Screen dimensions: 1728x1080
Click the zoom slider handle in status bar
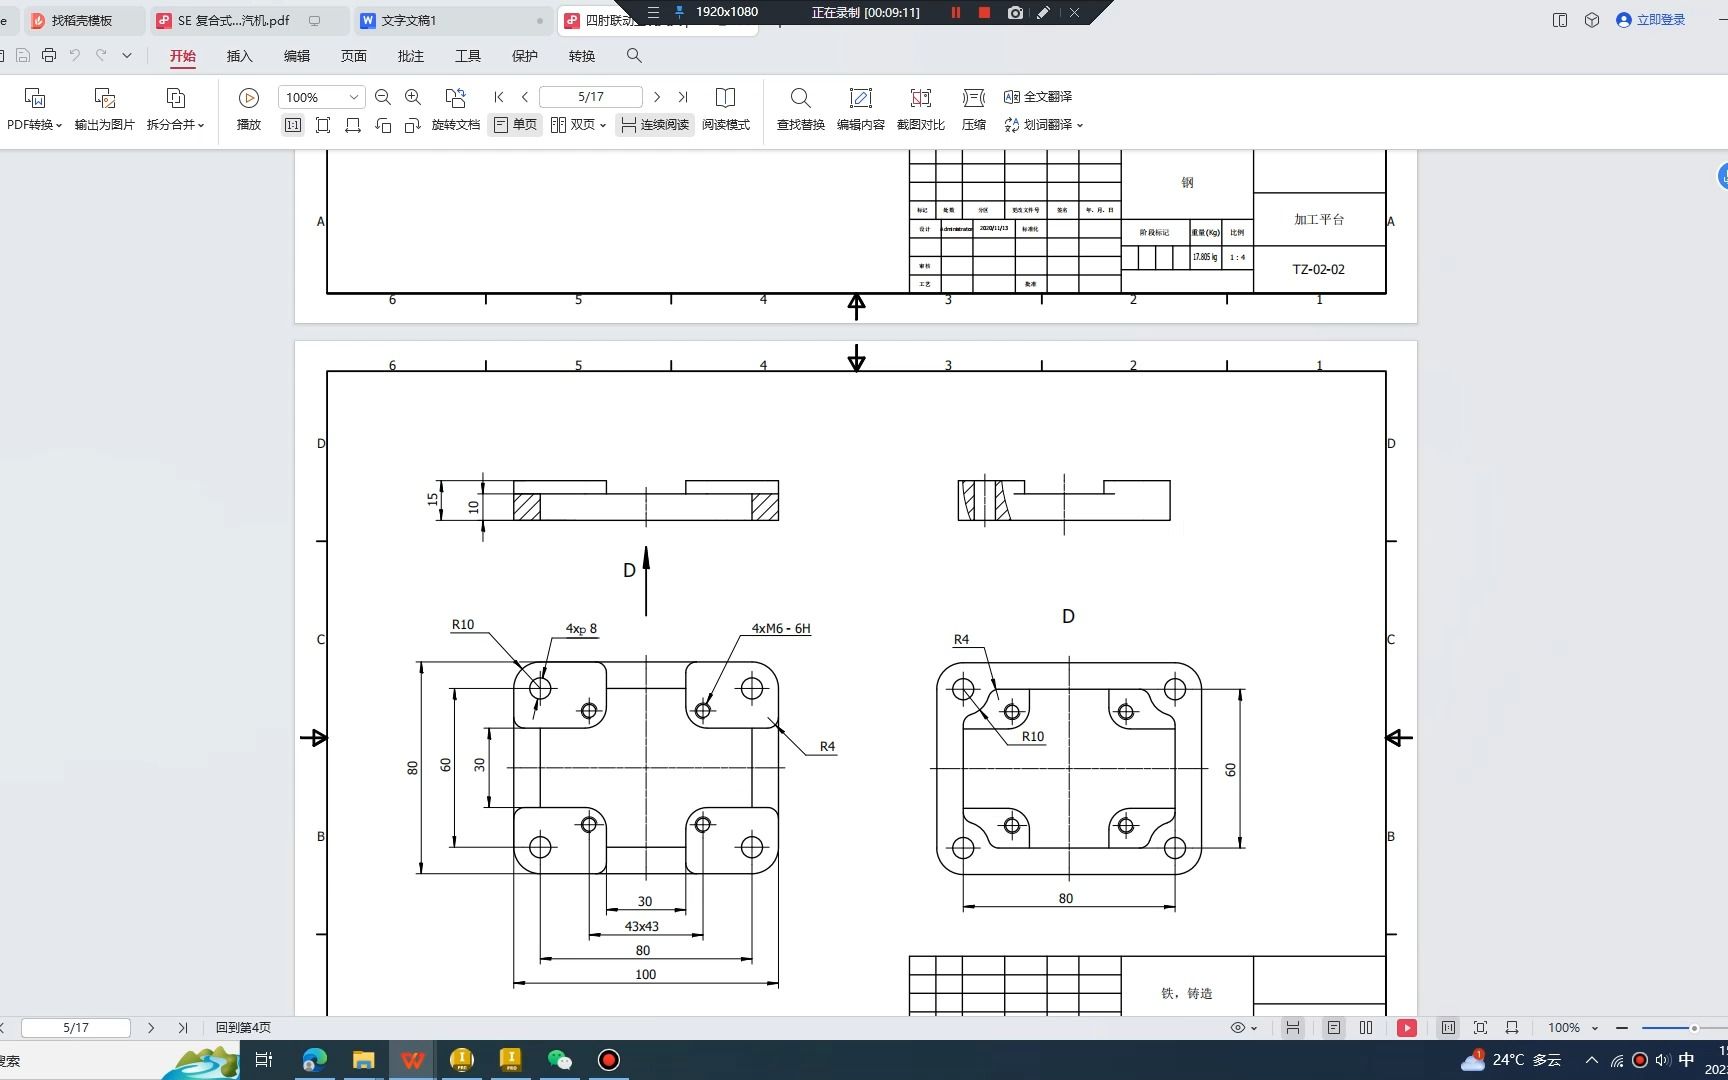[1694, 1028]
